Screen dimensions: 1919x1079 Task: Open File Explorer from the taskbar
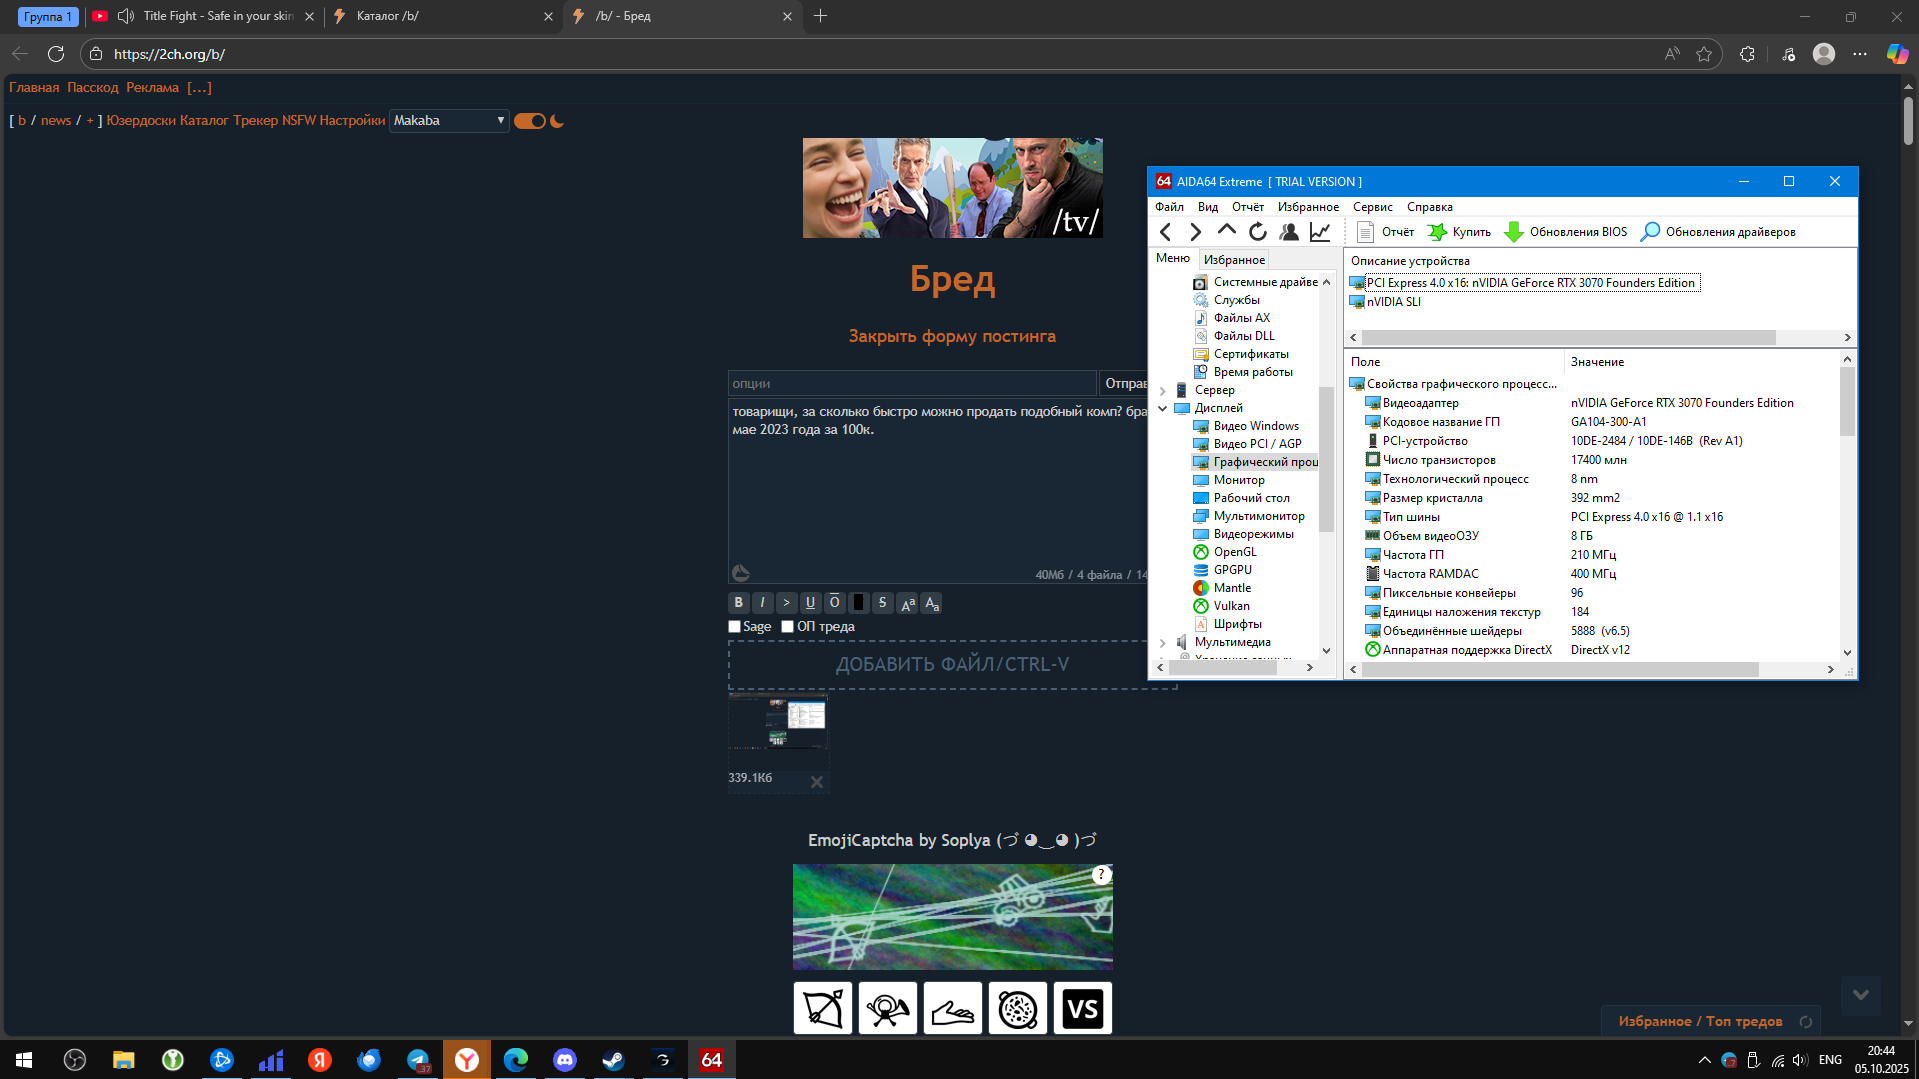point(124,1059)
